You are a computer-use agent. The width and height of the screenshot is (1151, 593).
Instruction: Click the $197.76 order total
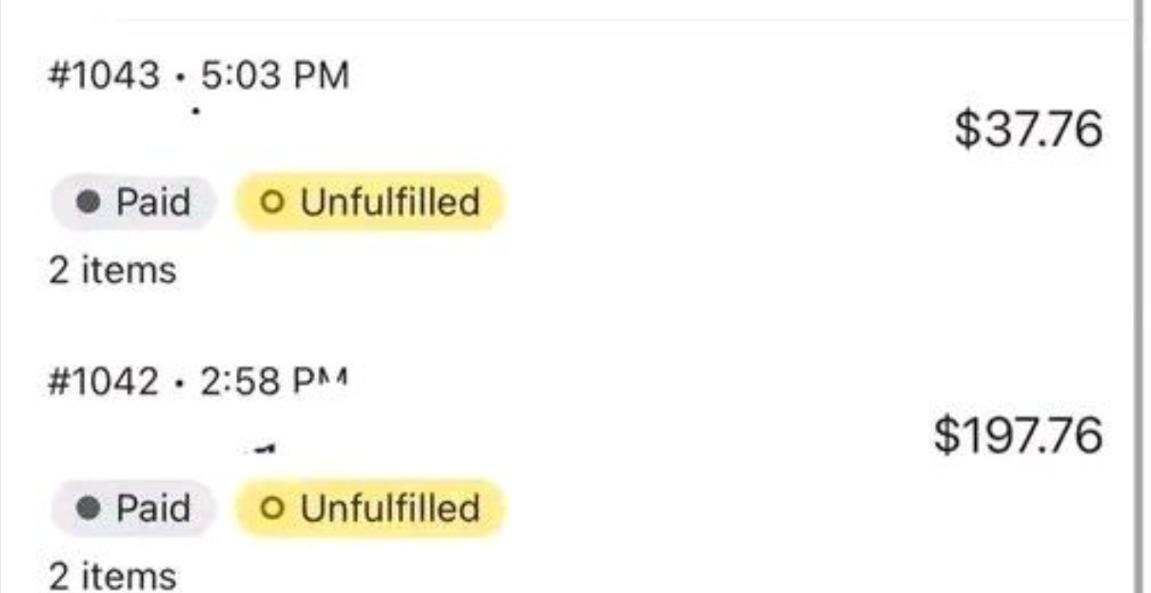1018,437
